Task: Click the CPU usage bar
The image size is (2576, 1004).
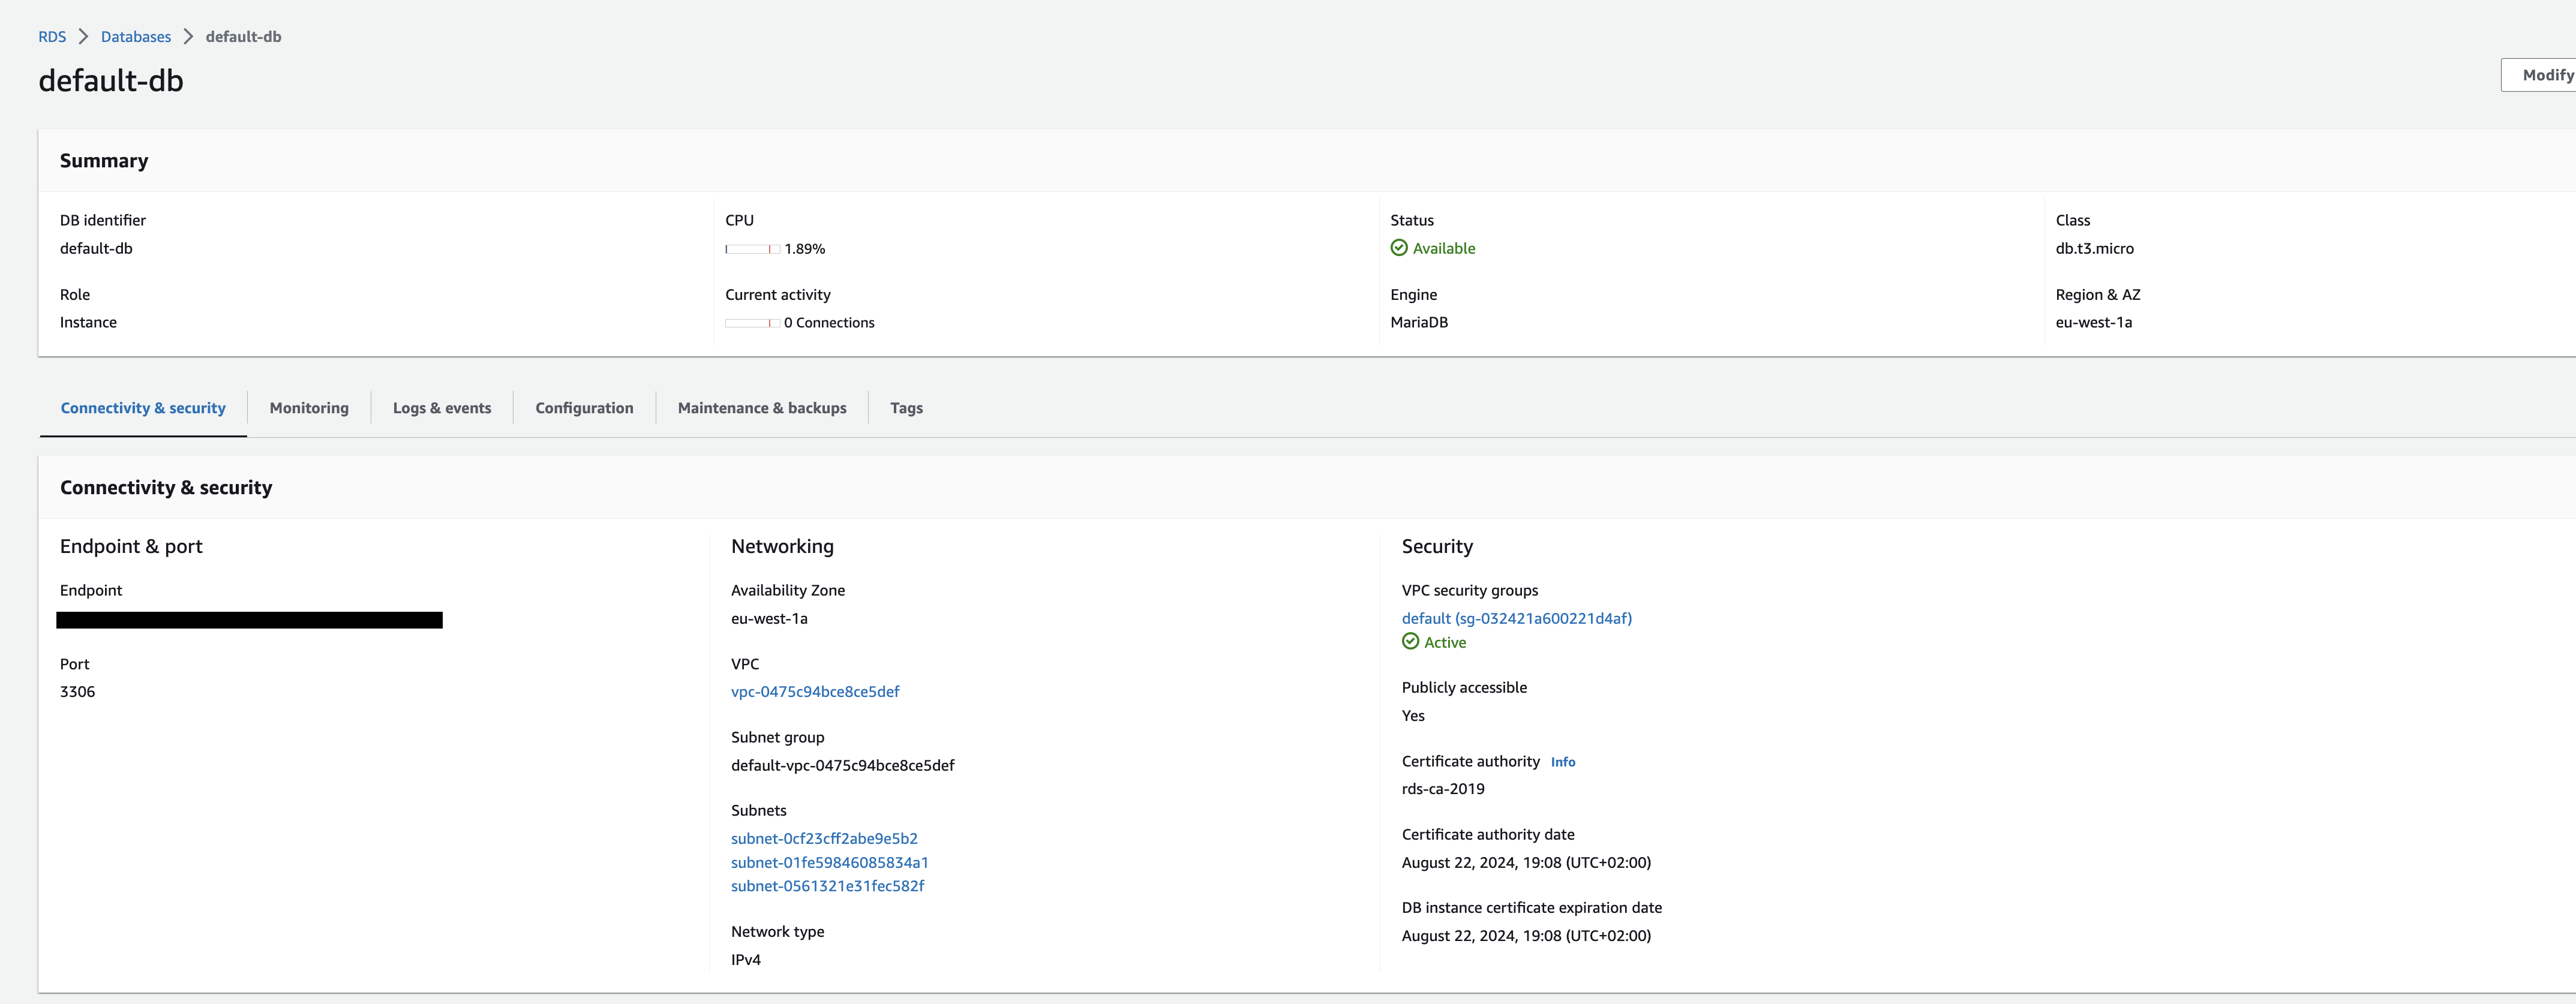Action: coord(752,249)
